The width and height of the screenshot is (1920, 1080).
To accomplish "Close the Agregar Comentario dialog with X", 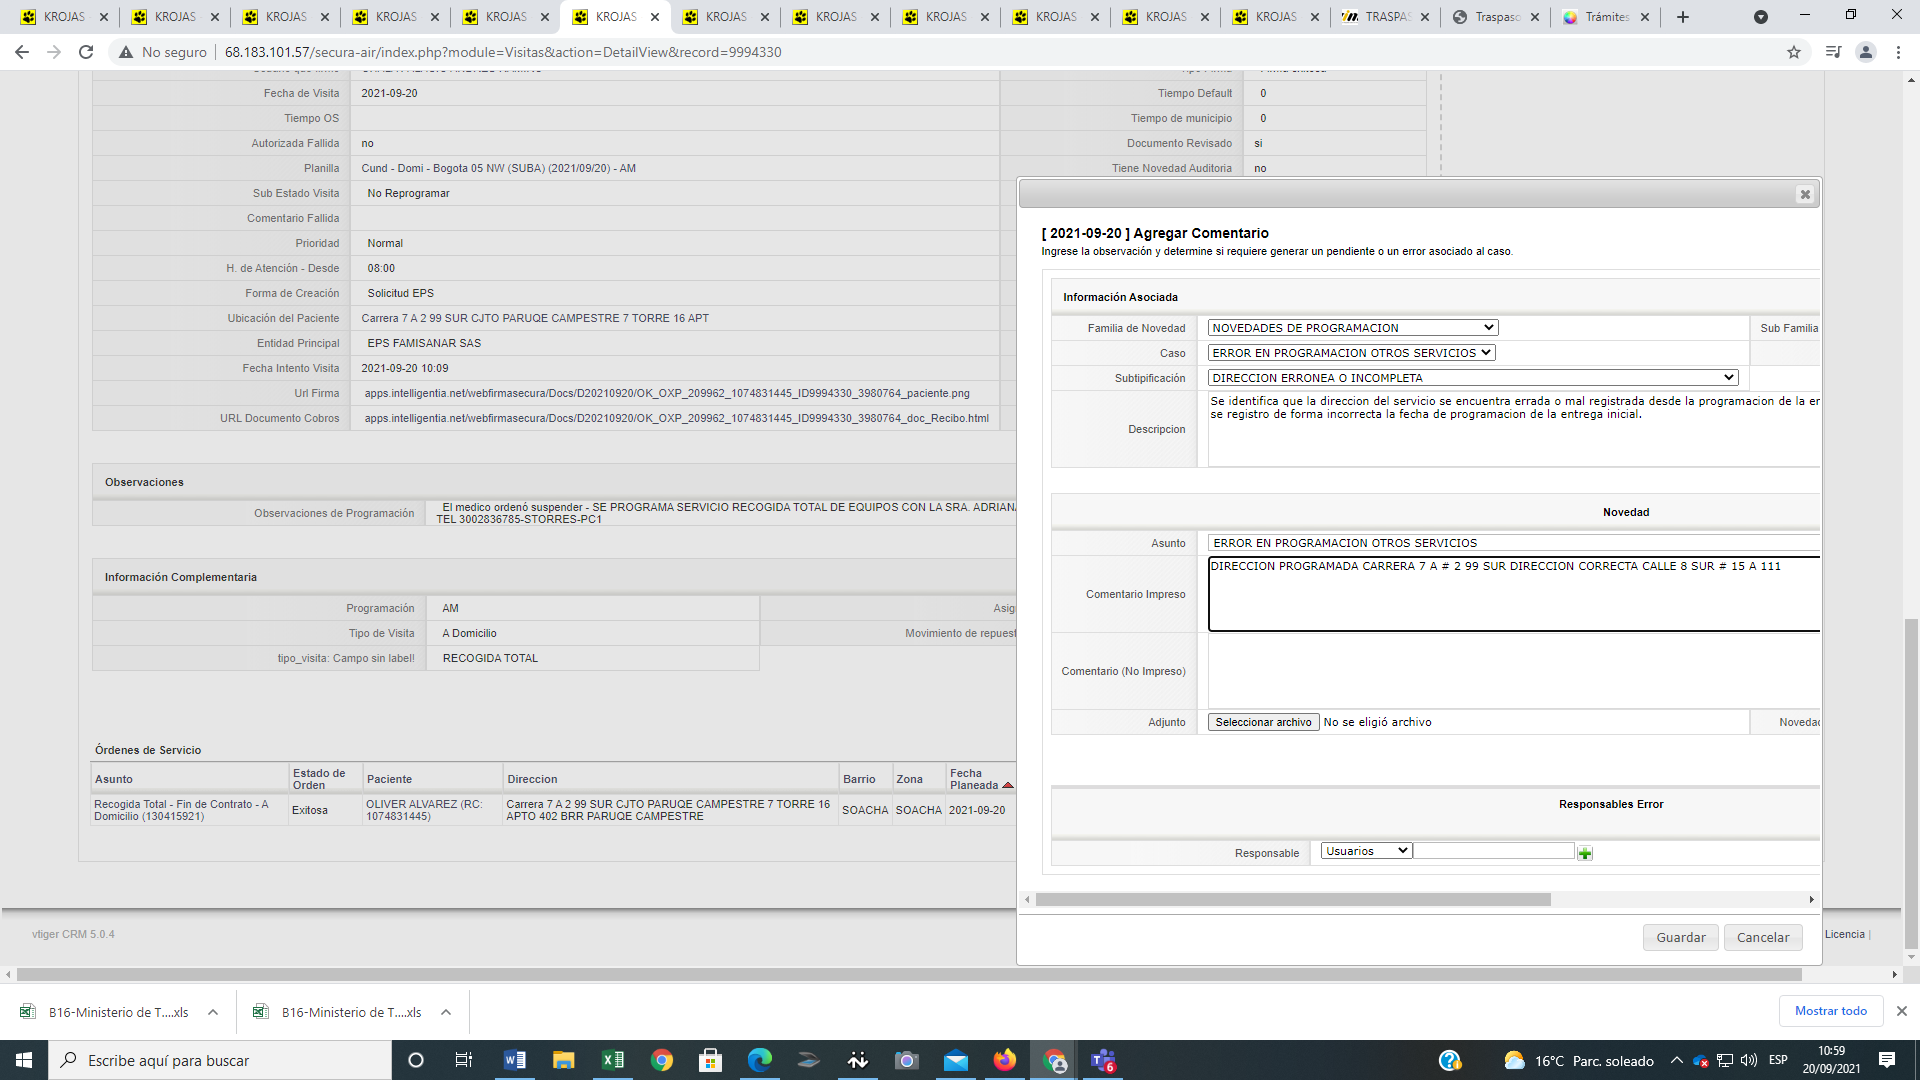I will (1805, 194).
